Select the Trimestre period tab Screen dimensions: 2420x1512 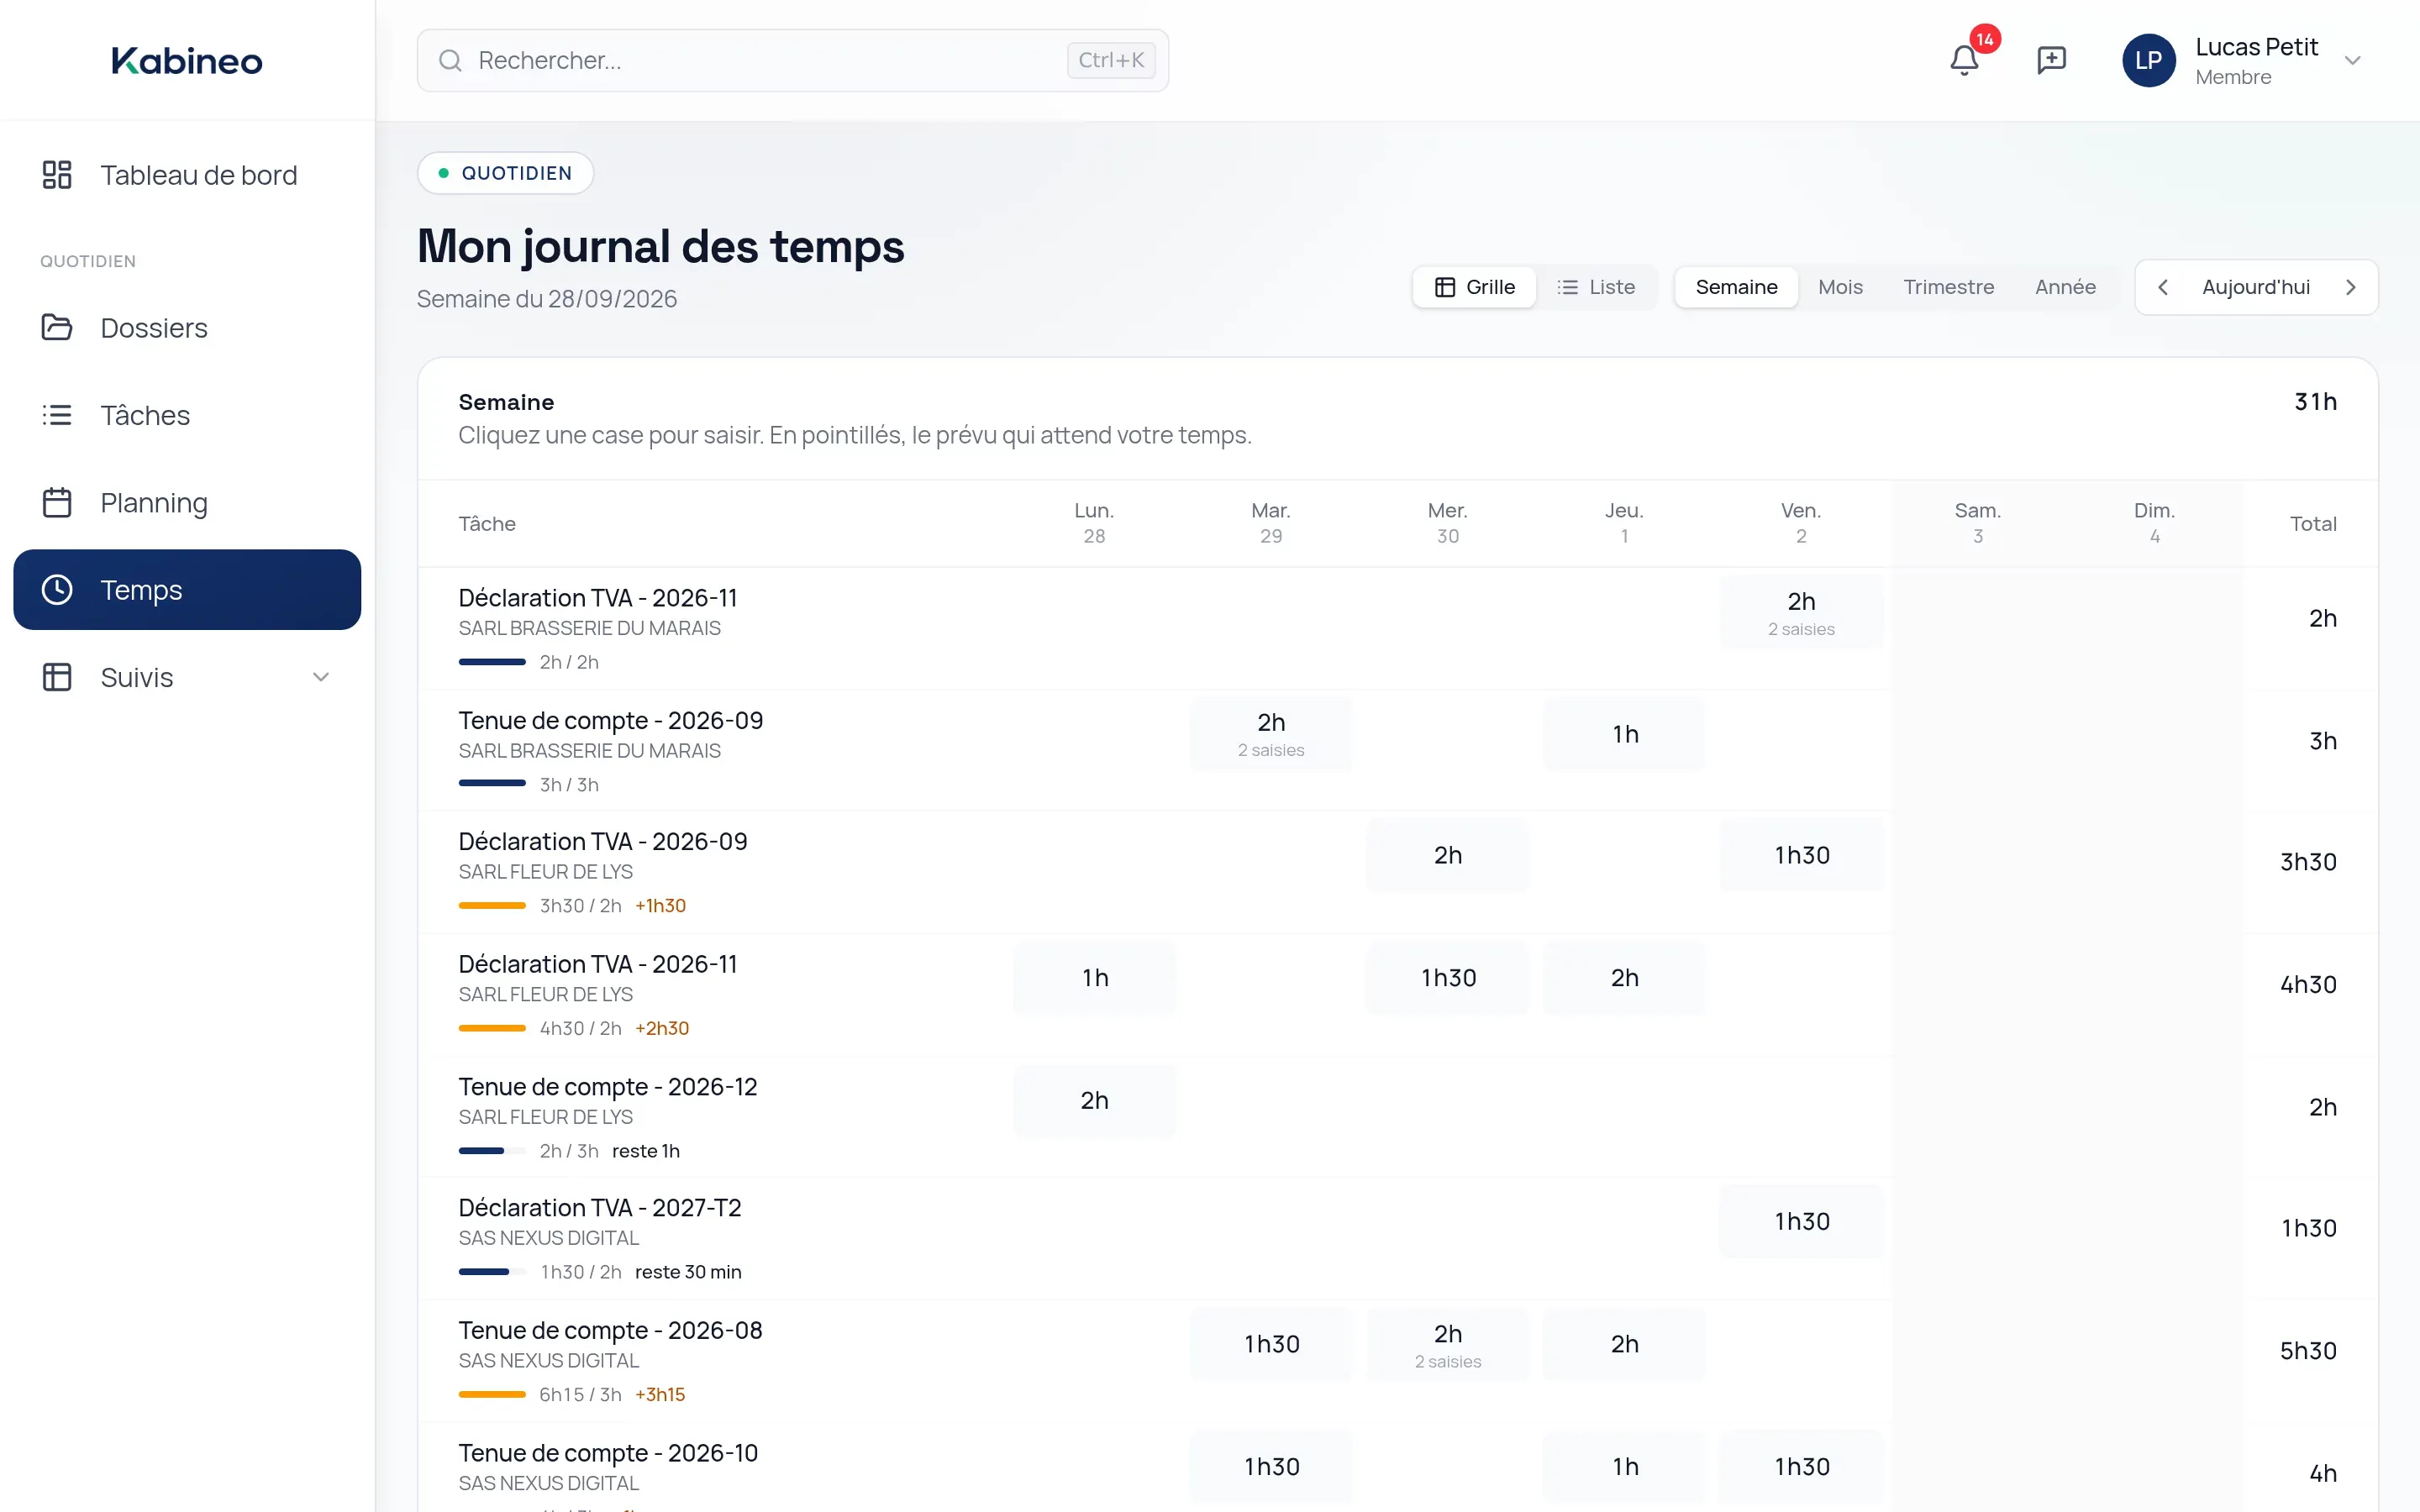[x=1948, y=287]
